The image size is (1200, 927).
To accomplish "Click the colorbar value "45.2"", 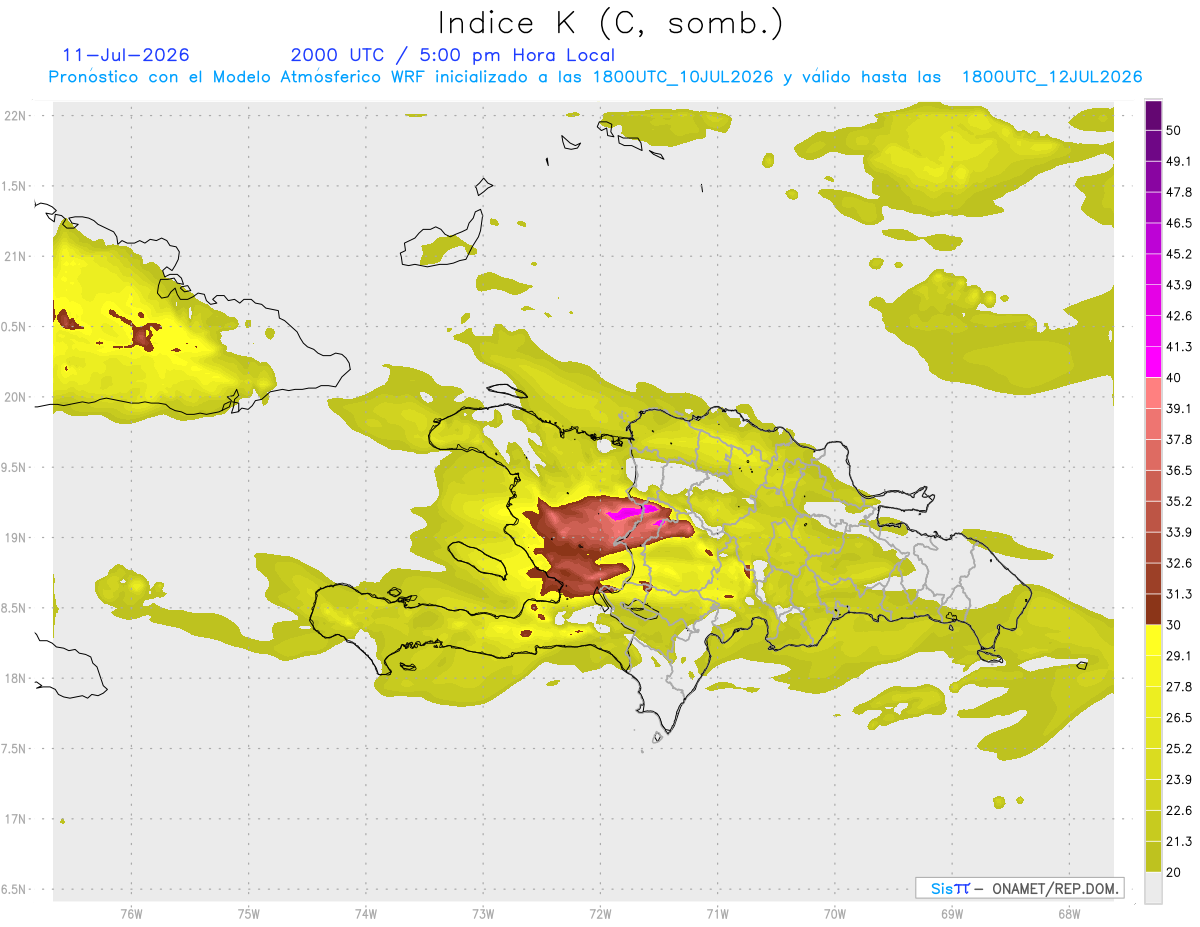I will pyautogui.click(x=1179, y=254).
